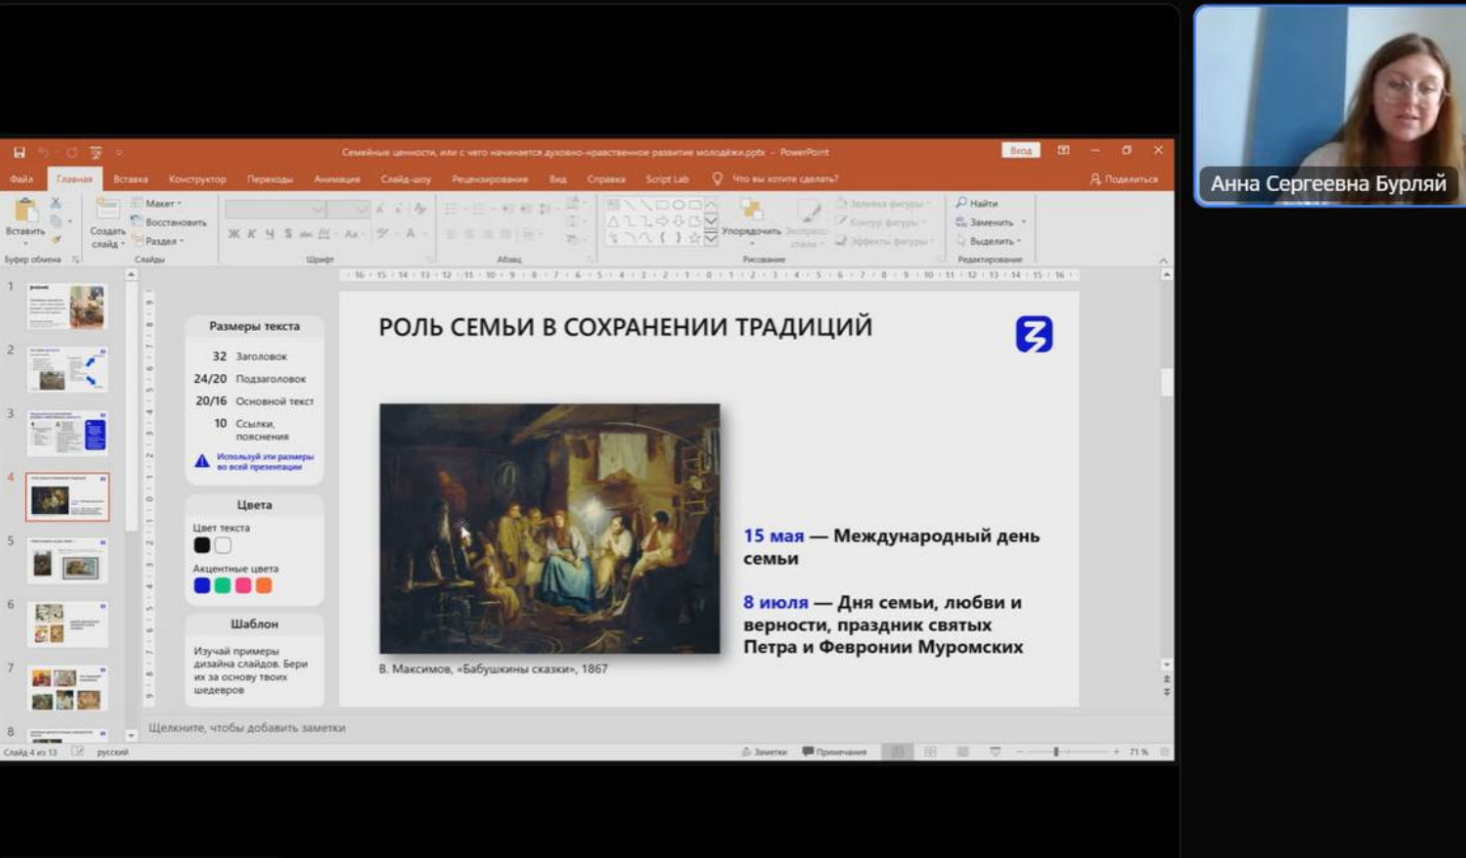Viewport: 1466px width, 858px height.
Task: Switch to the Slide Show (Слайд-шоу) tab
Action: click(406, 180)
